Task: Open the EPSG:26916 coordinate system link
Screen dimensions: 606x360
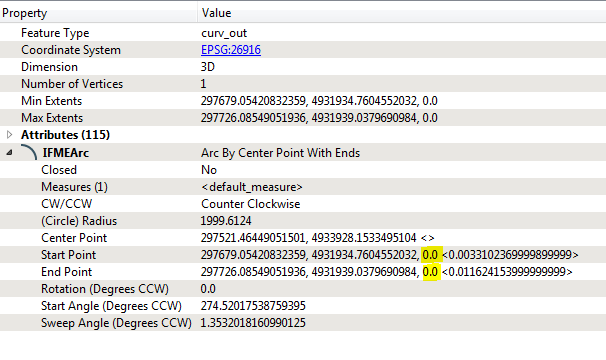Action: 231,50
